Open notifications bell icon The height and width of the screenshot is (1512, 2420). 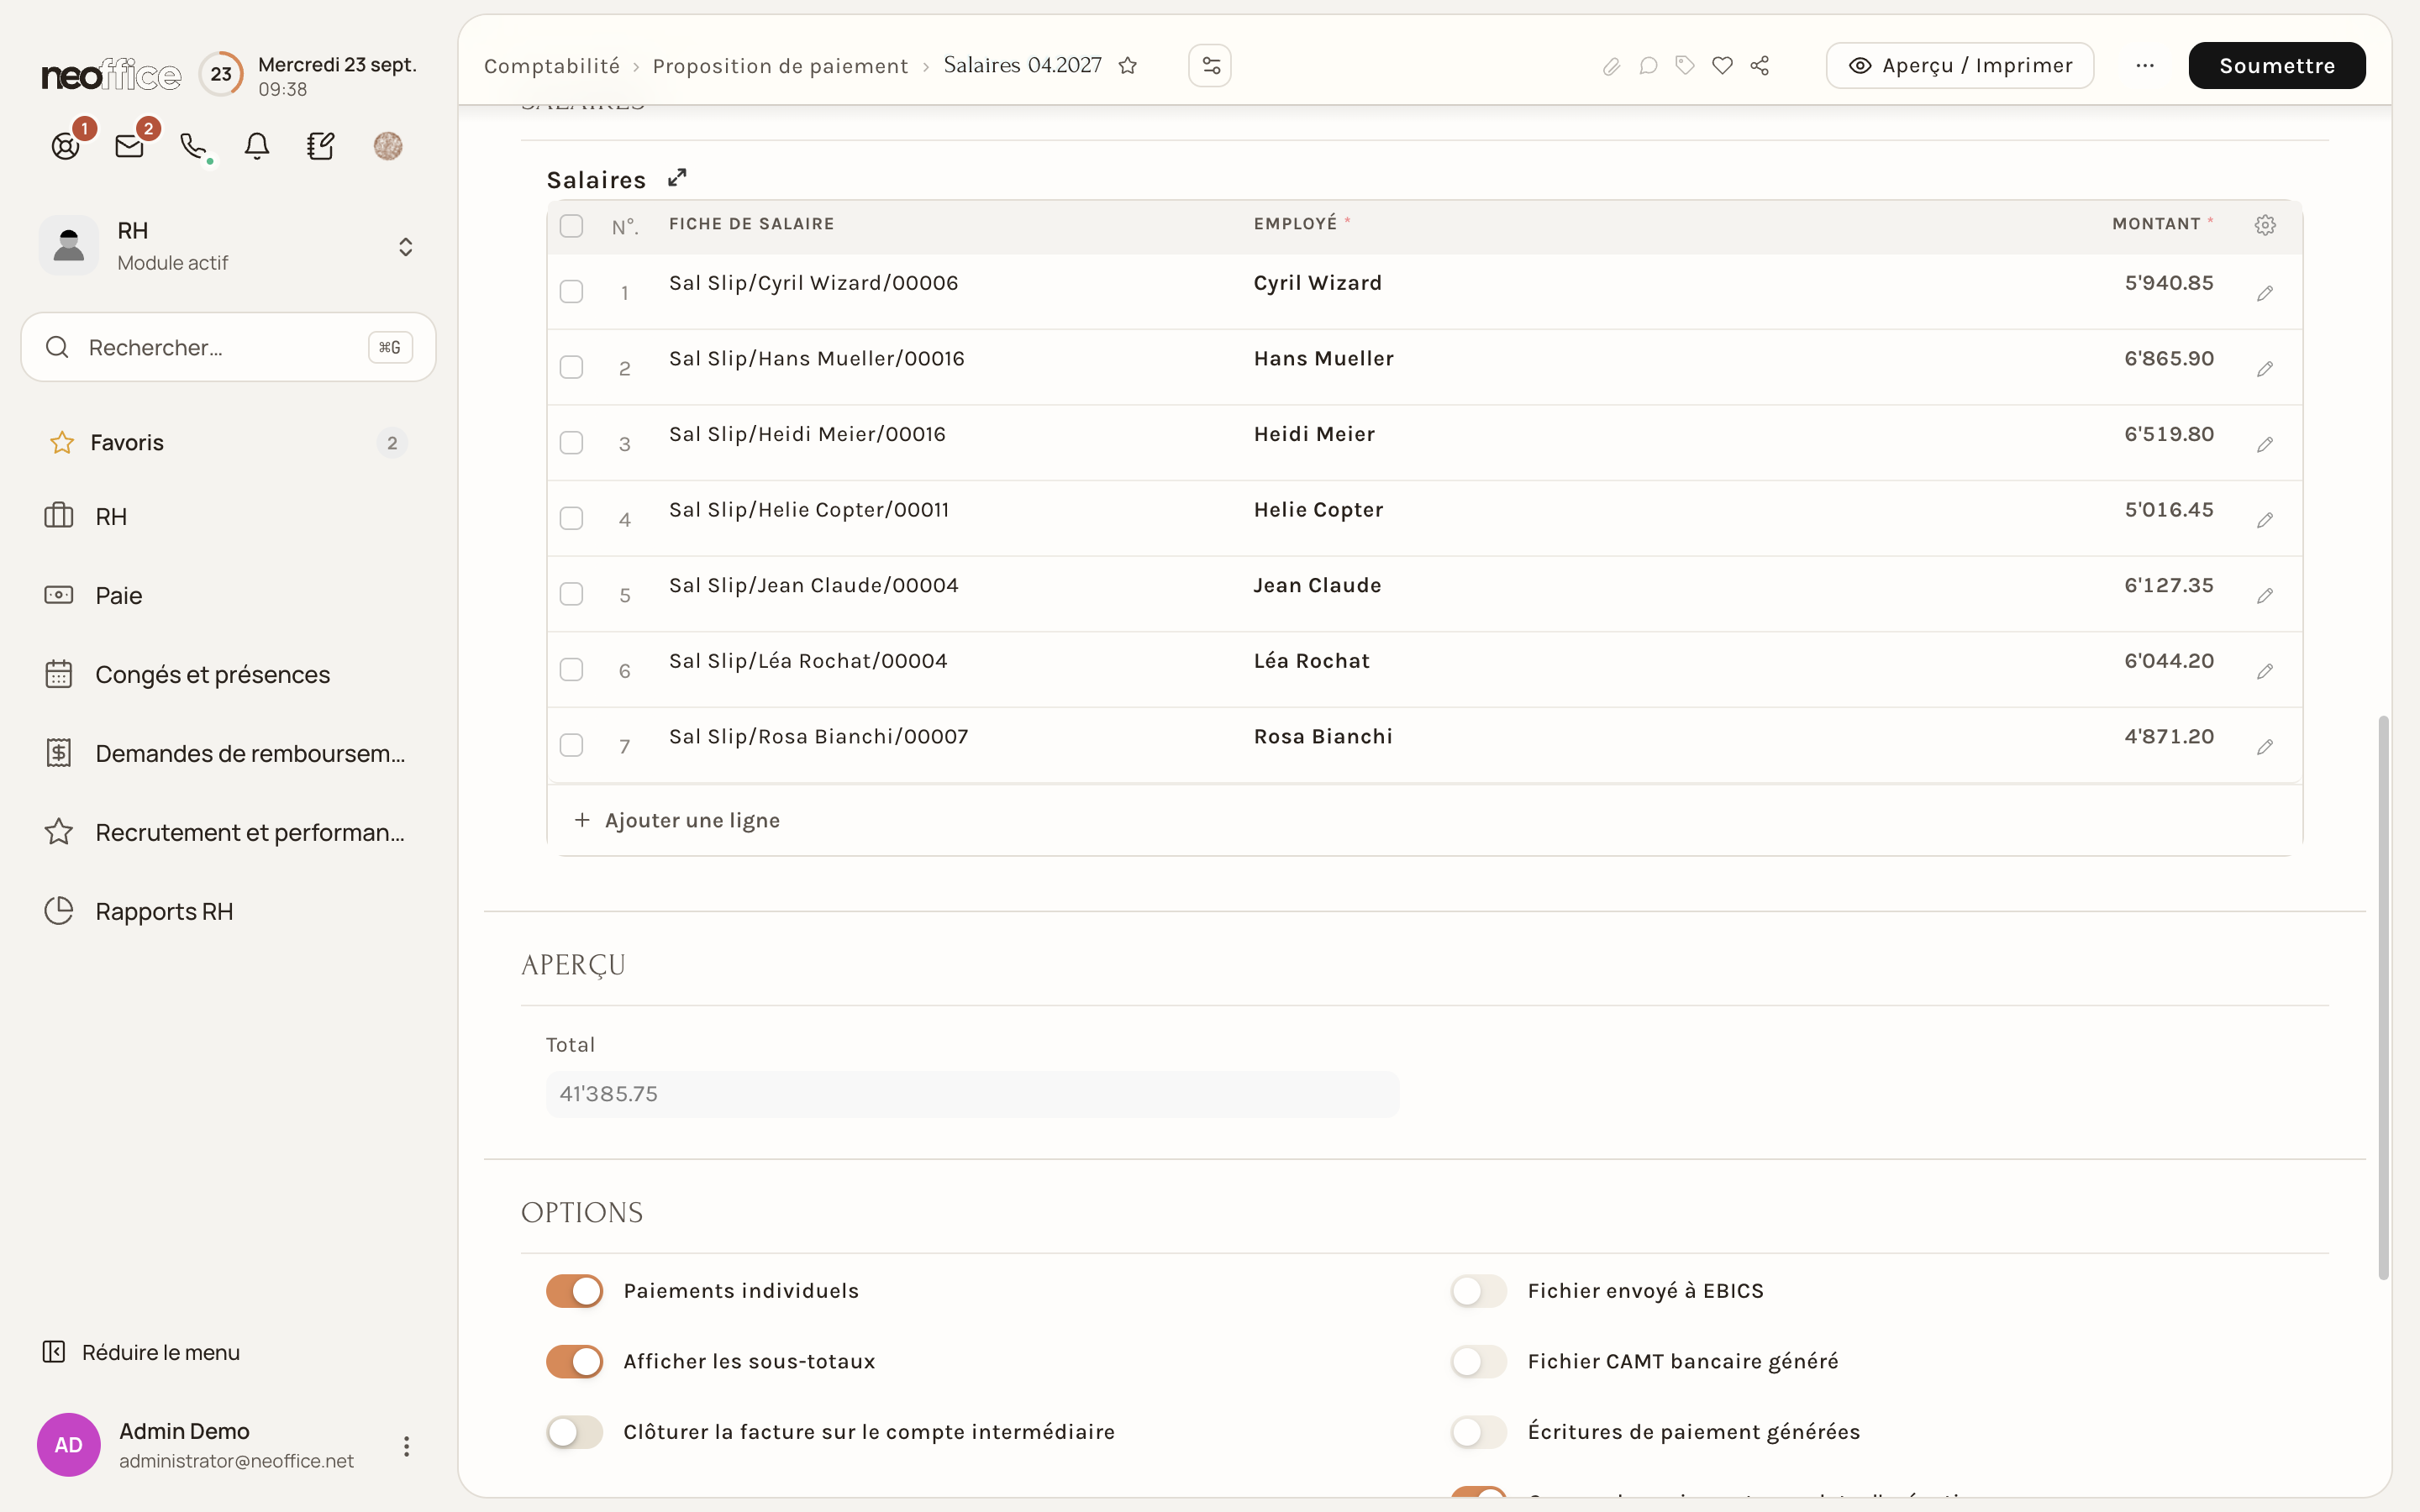[x=257, y=146]
